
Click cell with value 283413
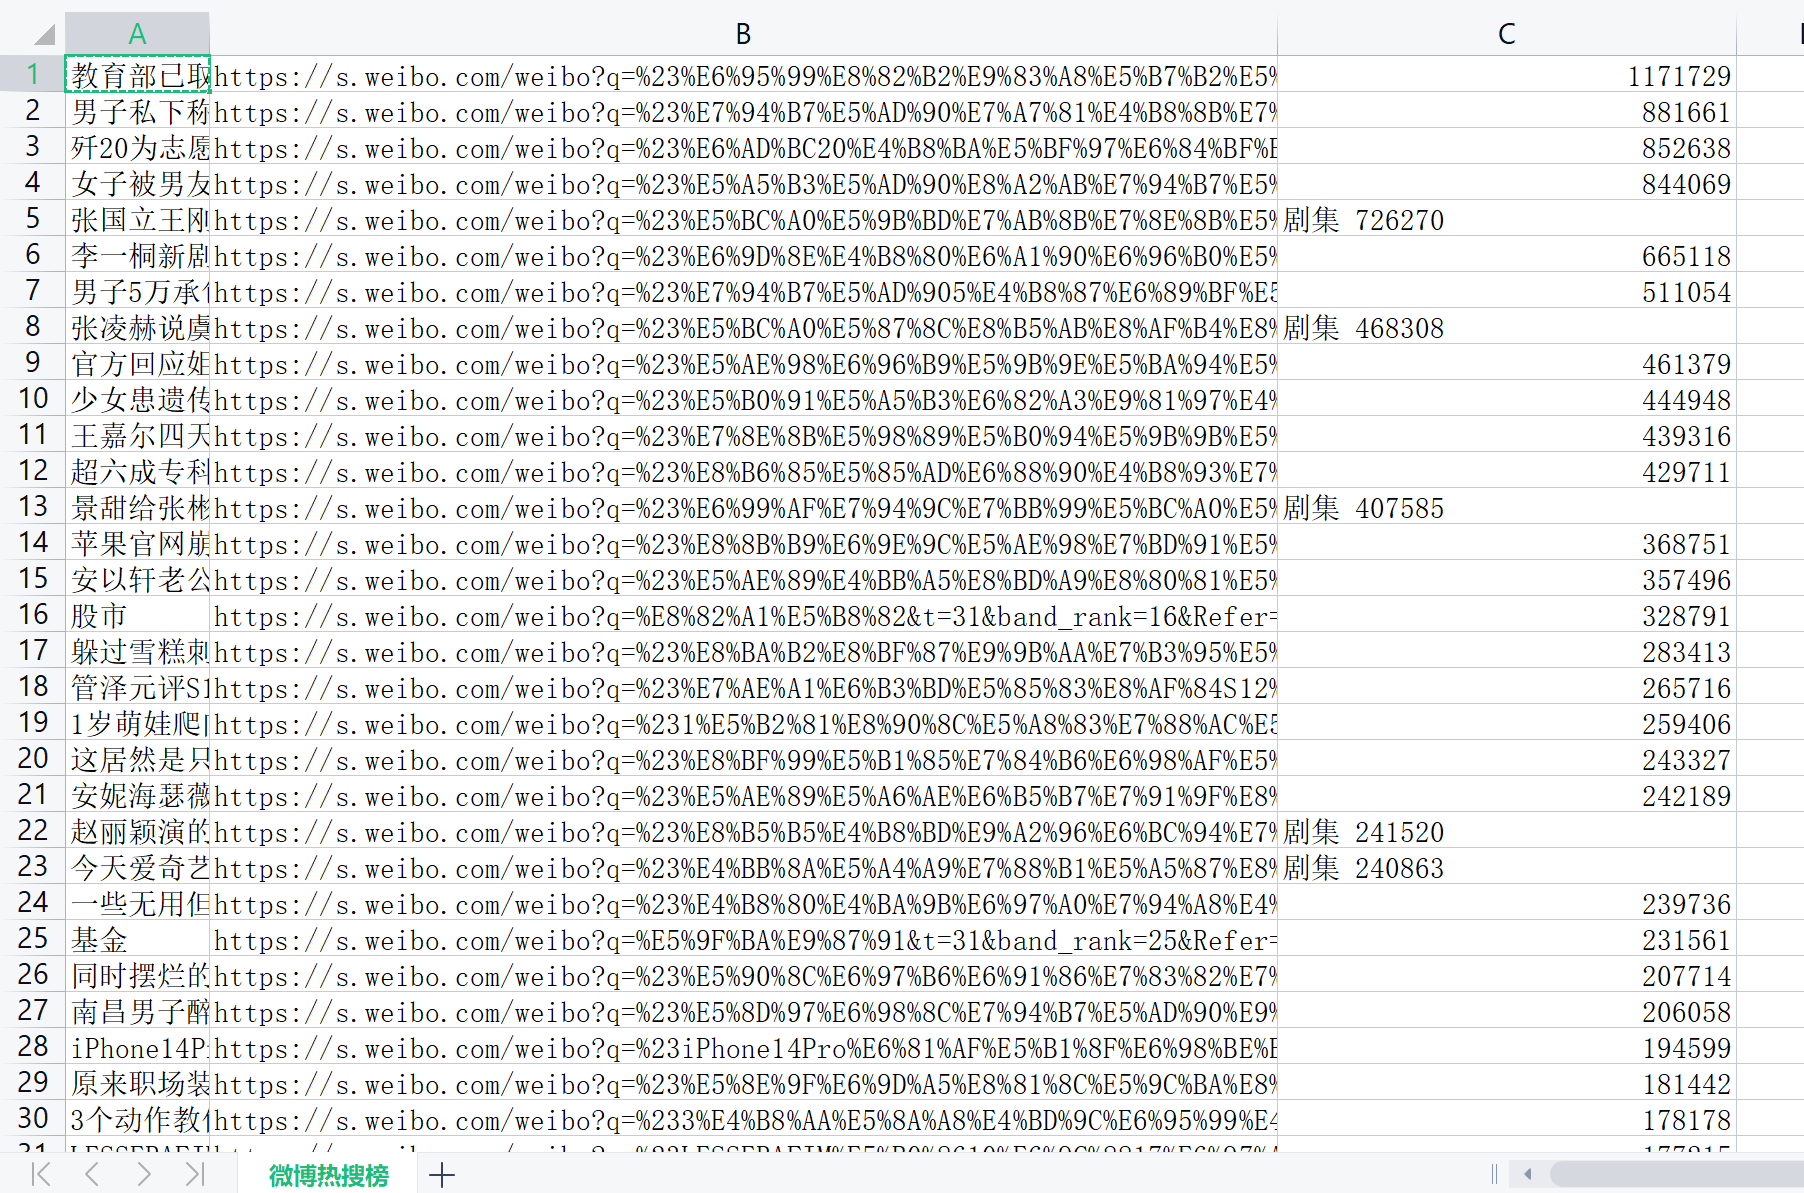coord(1506,651)
